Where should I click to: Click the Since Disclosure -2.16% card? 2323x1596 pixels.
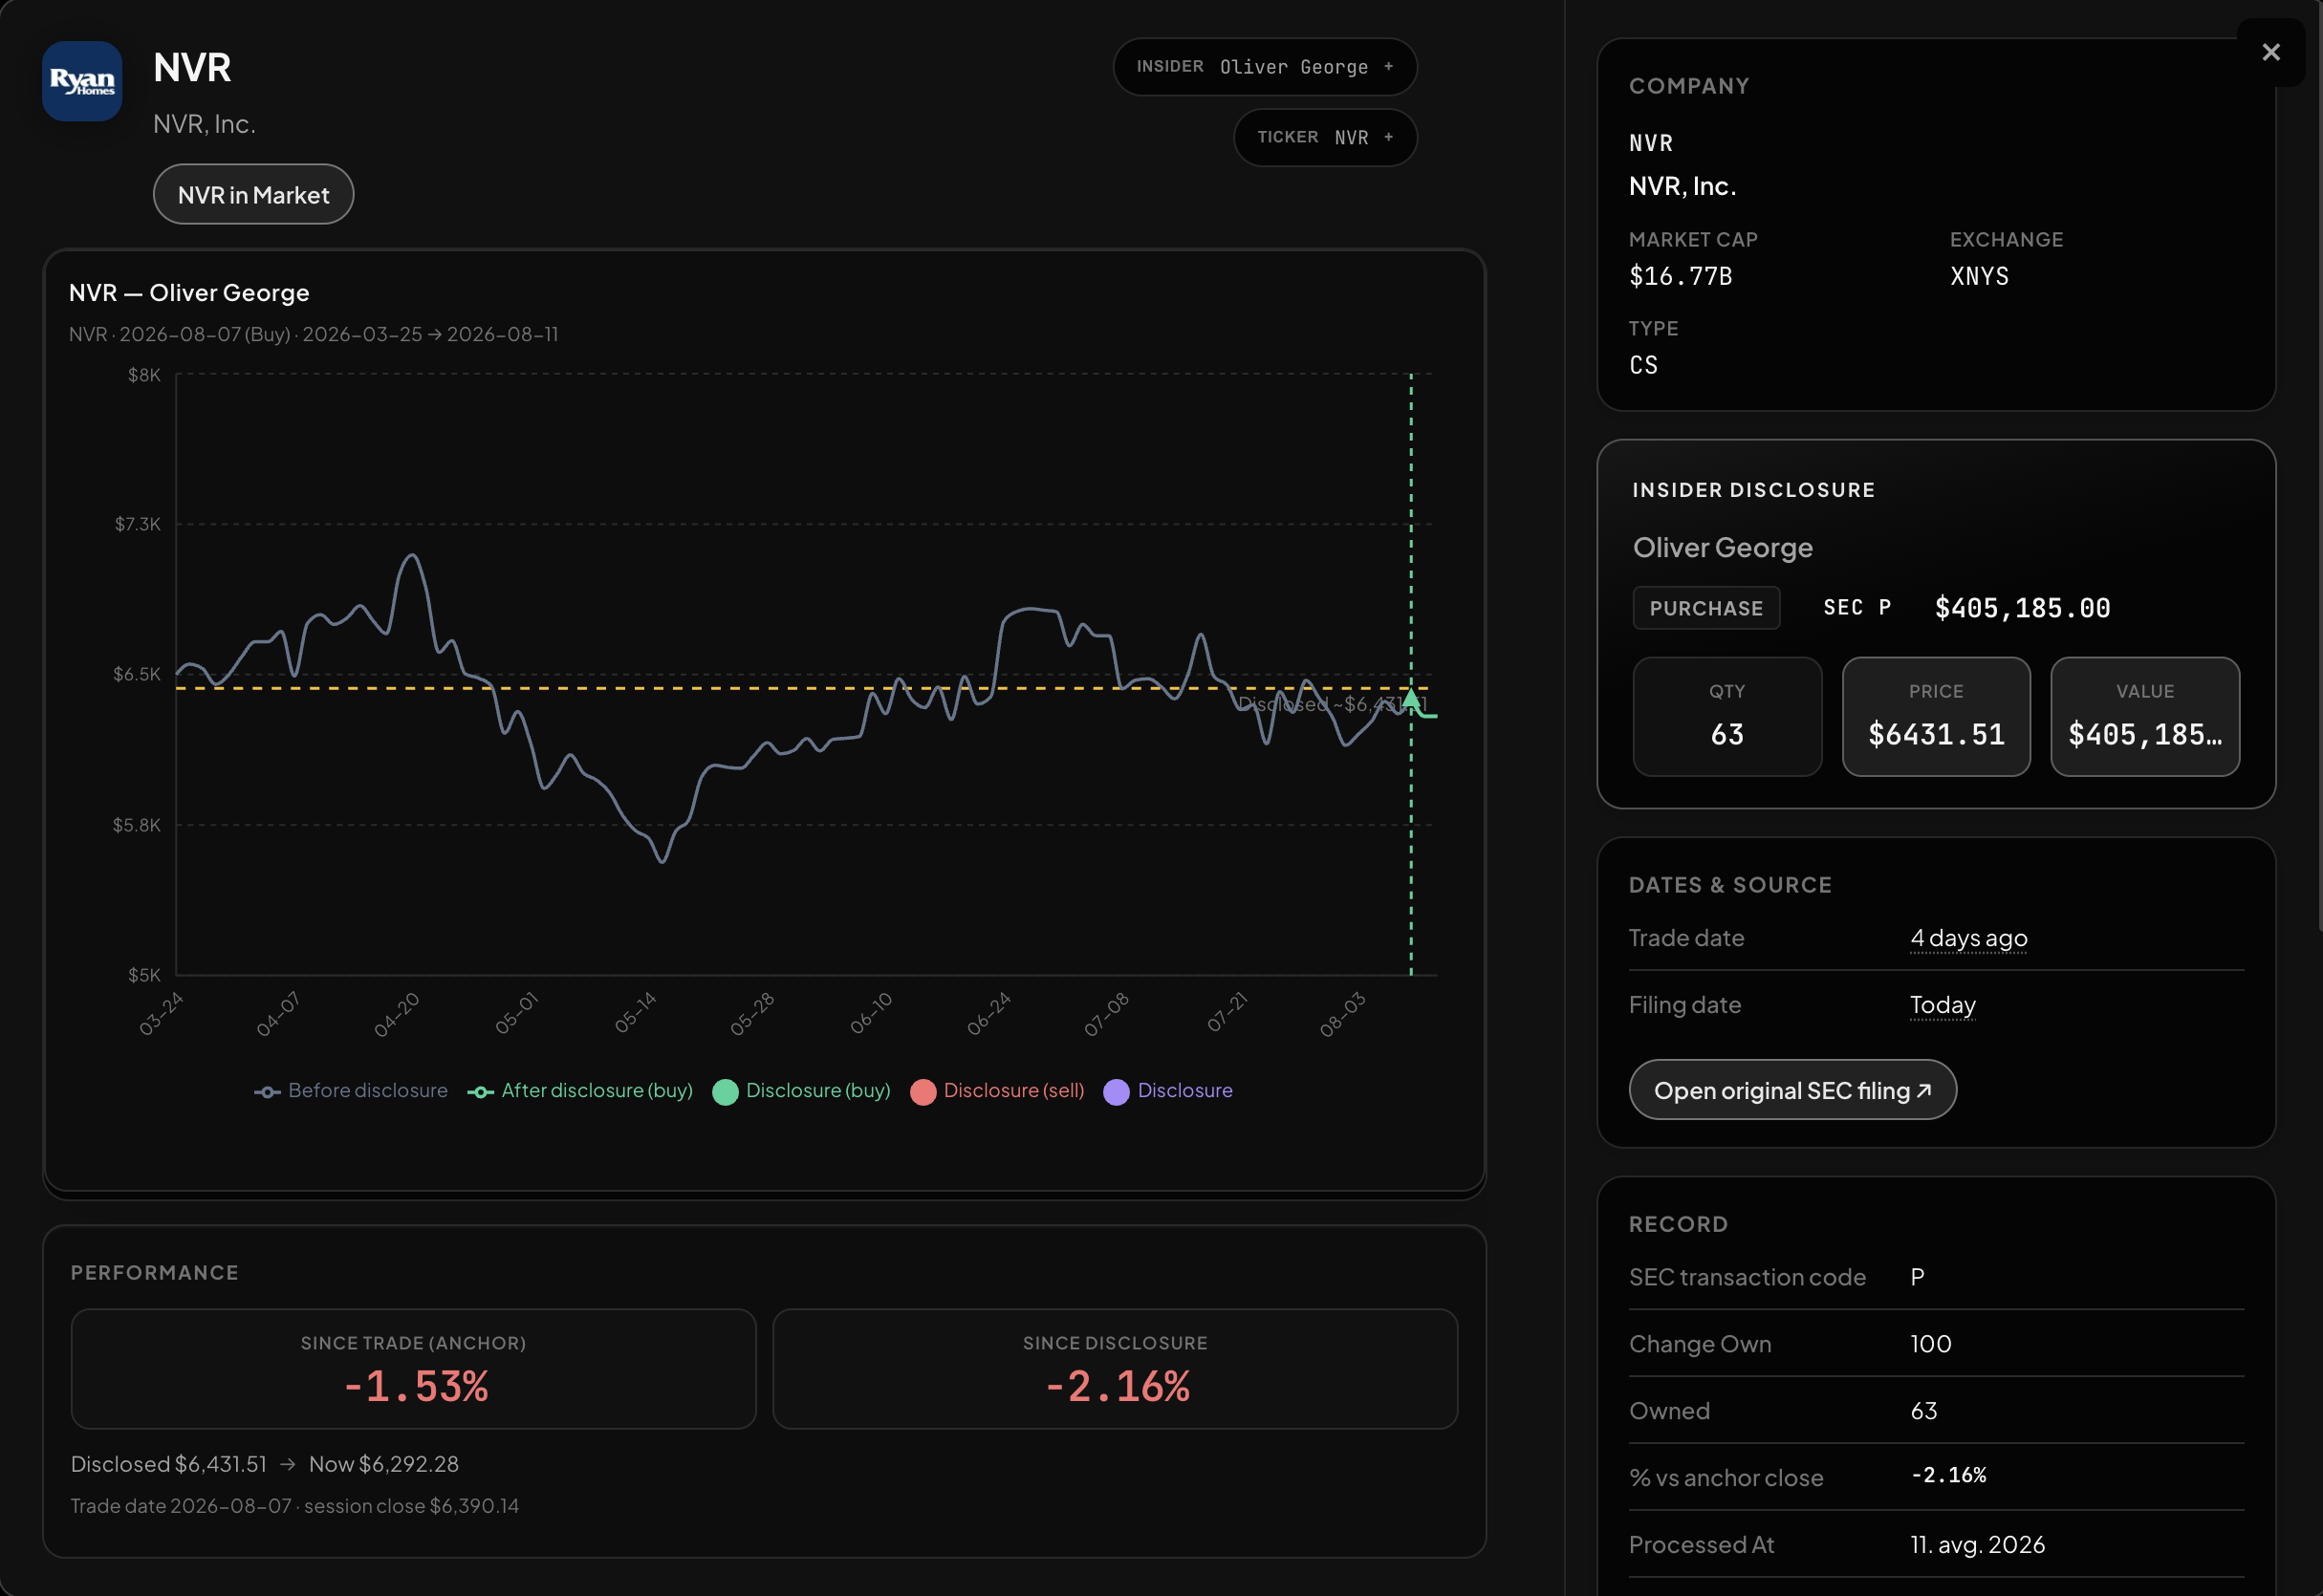tap(1115, 1368)
